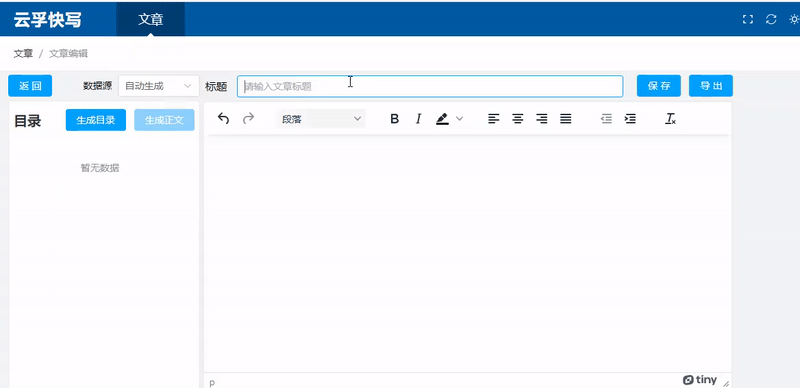Screen dimensions: 800x388
Task: Open the highlight color dropdown arrow
Action: coord(459,119)
